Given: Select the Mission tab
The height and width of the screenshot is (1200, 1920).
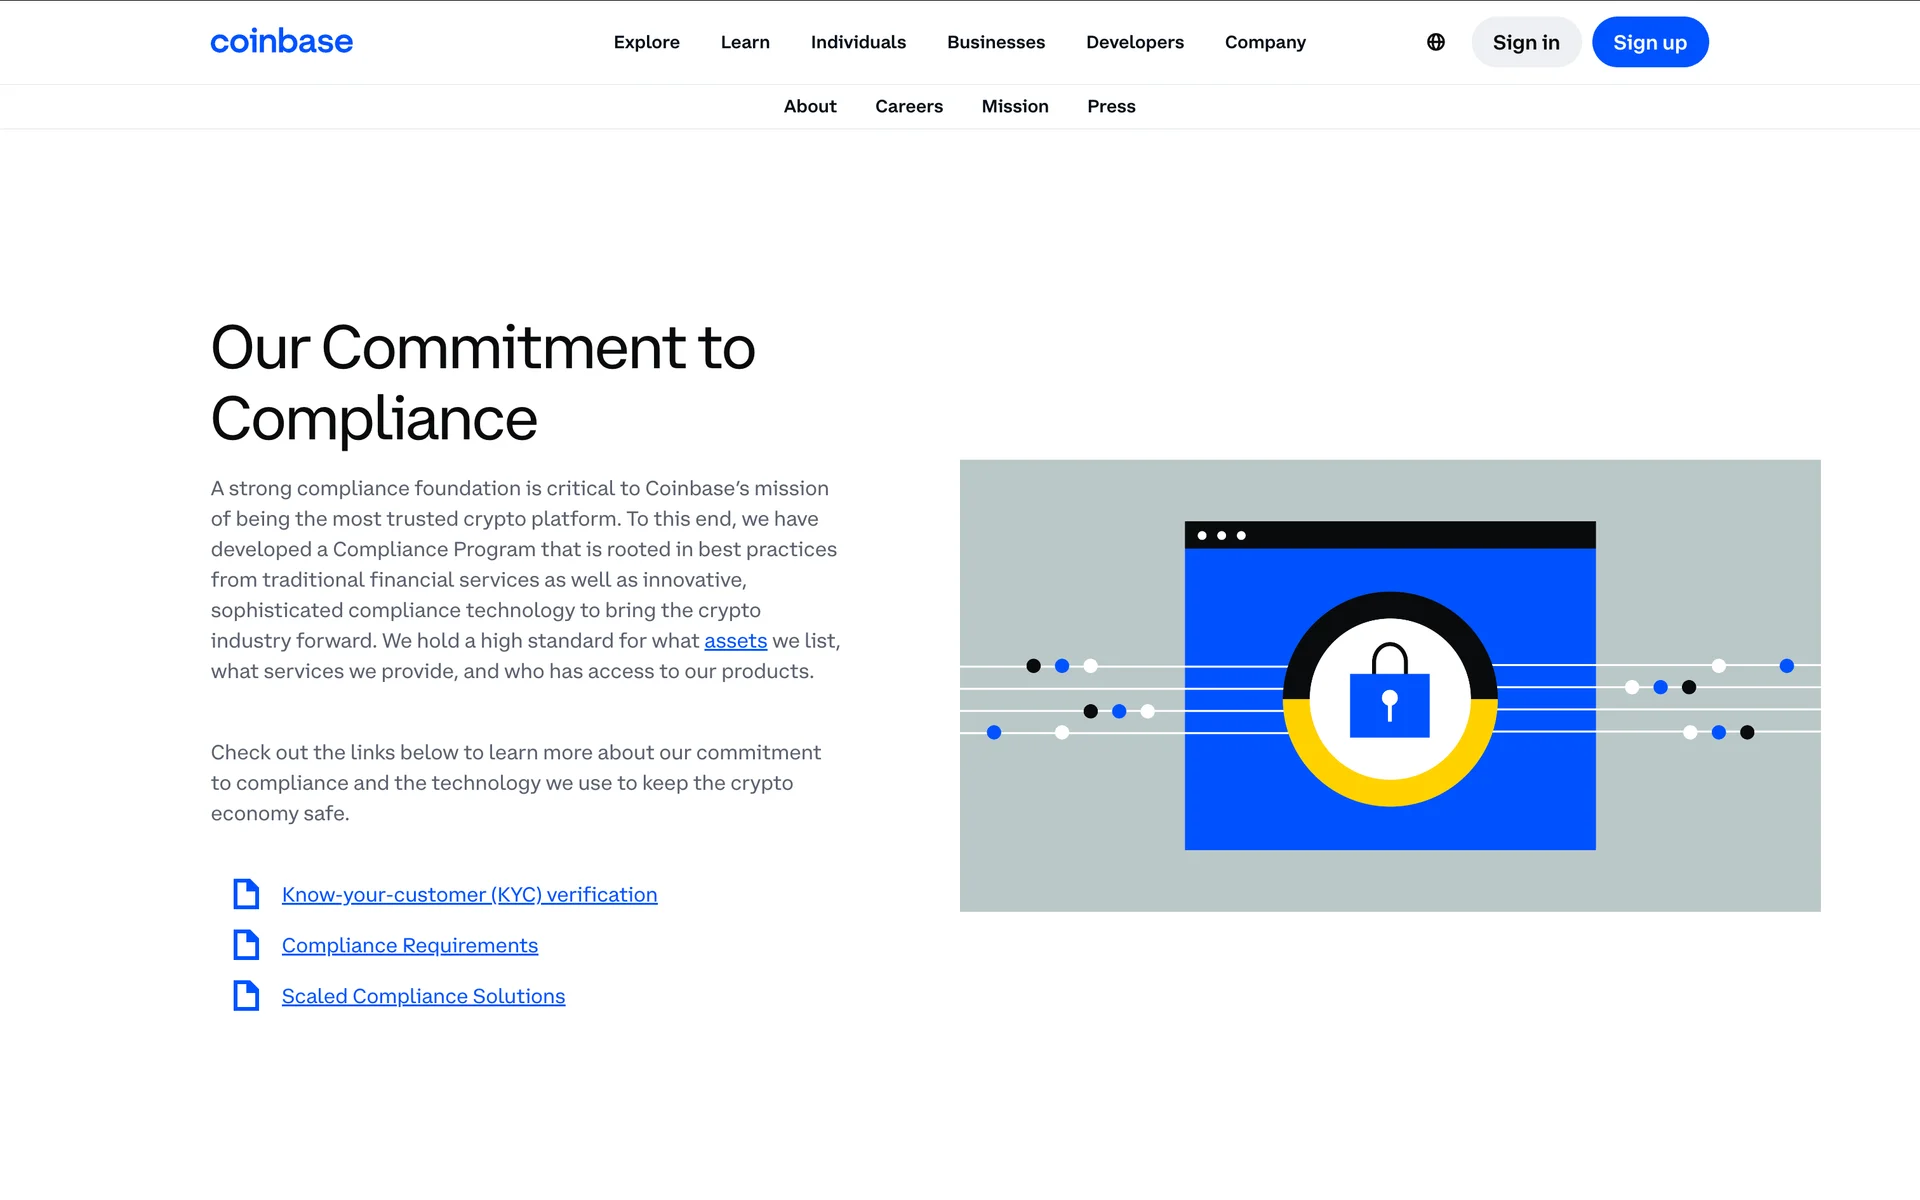Looking at the screenshot, I should click(1015, 106).
